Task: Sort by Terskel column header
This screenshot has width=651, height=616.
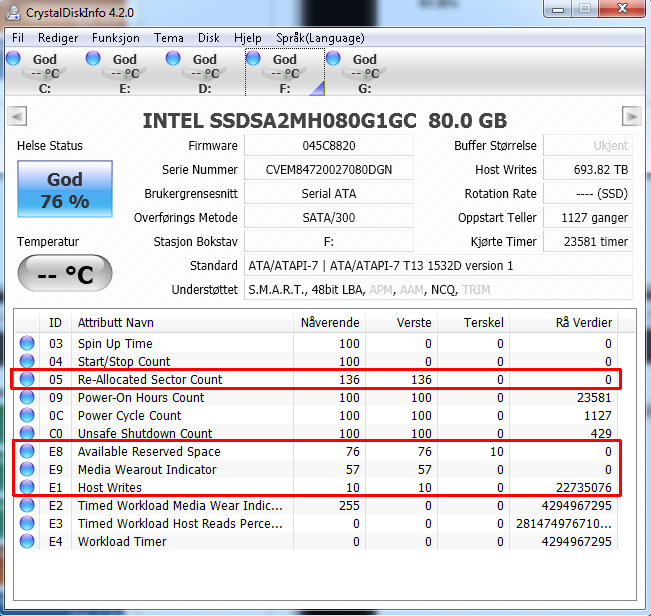Action: click(473, 323)
